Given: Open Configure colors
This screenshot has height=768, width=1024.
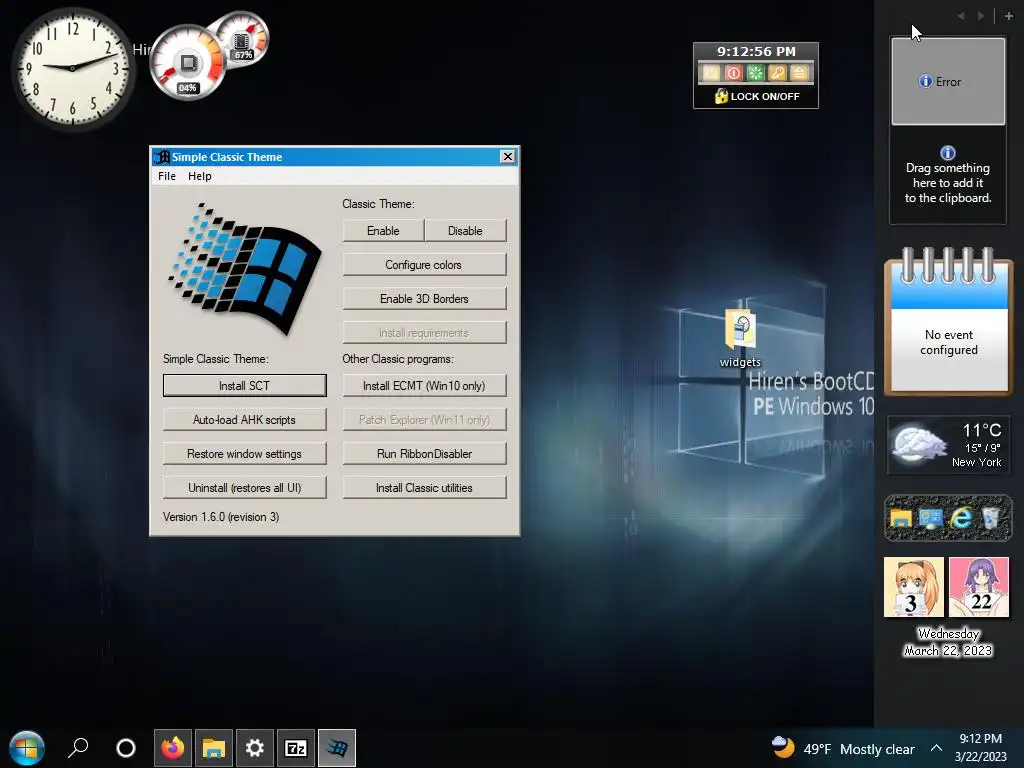Looking at the screenshot, I should (x=424, y=264).
